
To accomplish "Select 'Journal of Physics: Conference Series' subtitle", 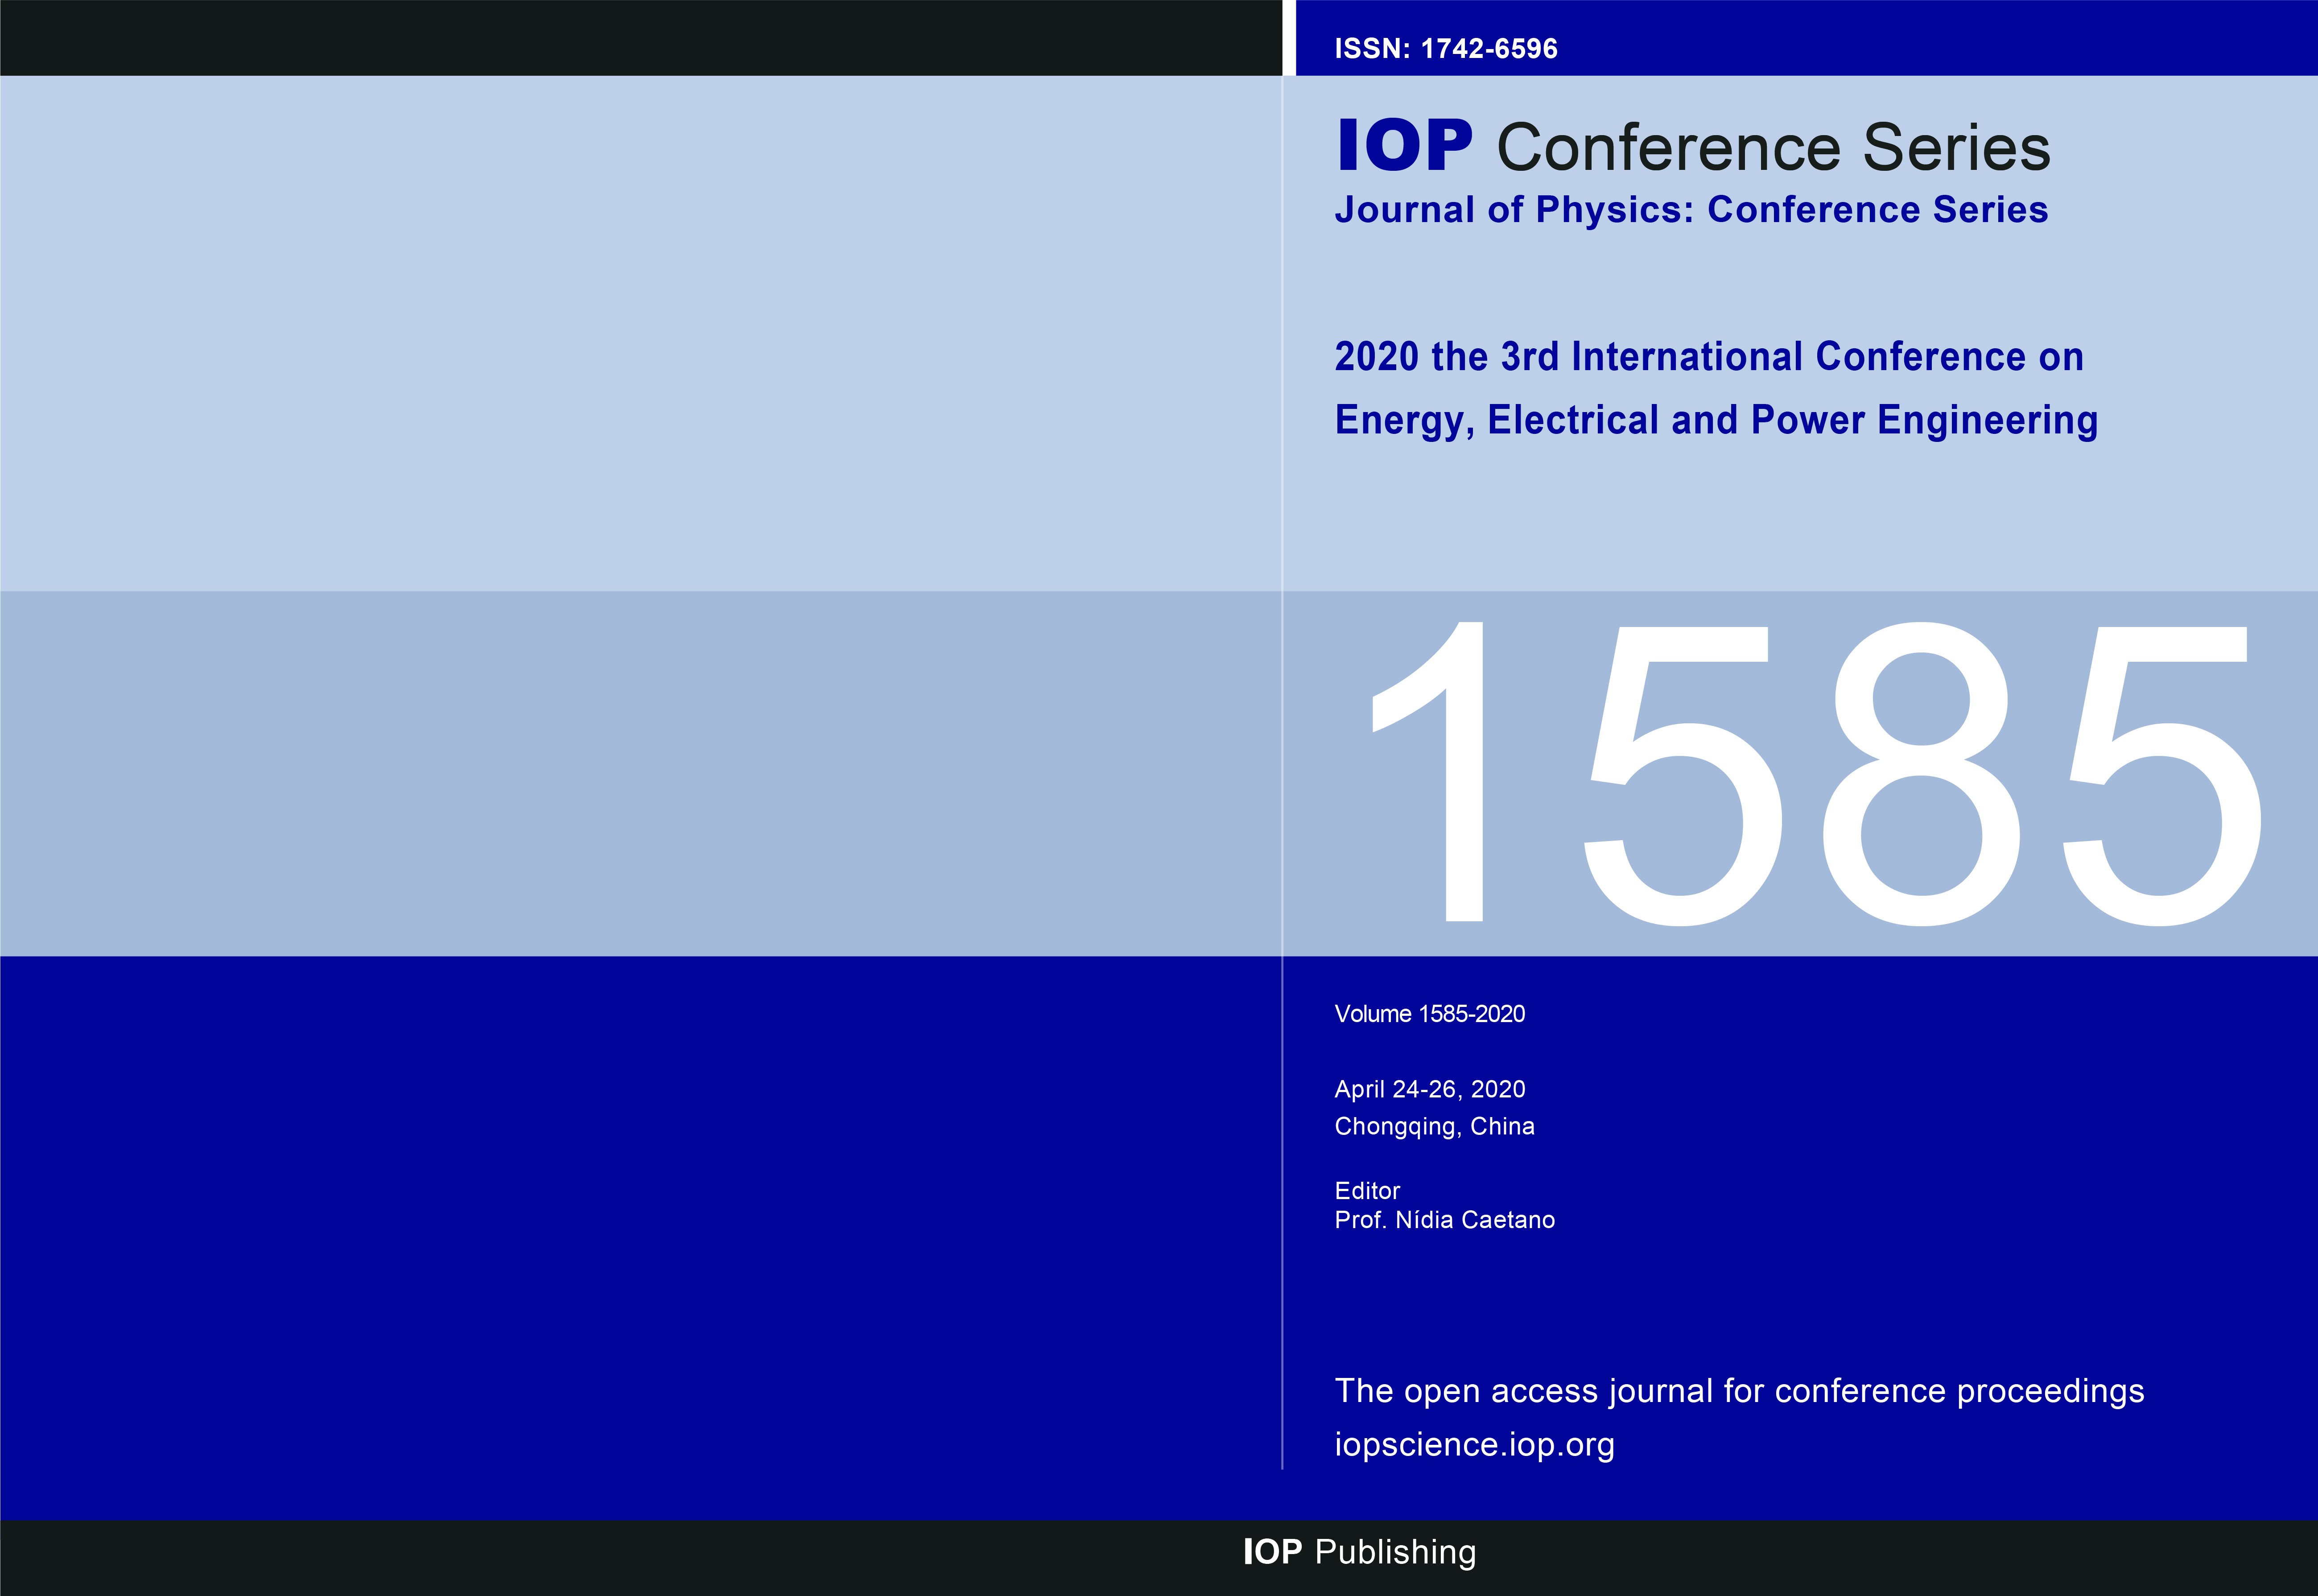I will click(x=1691, y=211).
